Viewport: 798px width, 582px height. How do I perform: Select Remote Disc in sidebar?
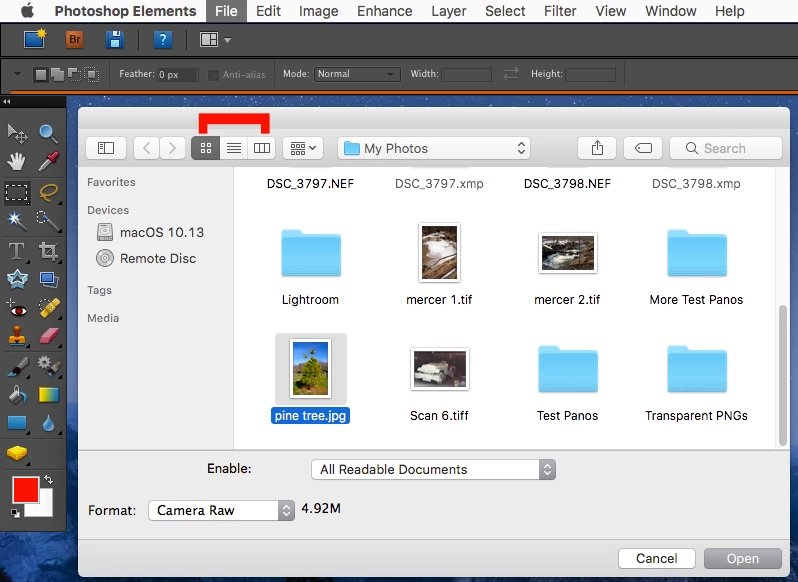coord(146,258)
